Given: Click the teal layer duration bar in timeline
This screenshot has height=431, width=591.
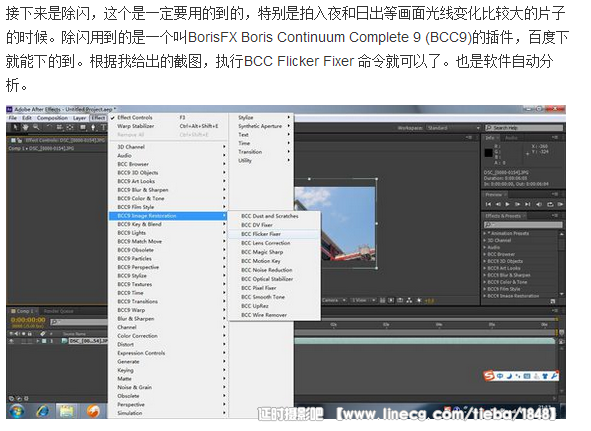Looking at the screenshot, I should pos(424,341).
